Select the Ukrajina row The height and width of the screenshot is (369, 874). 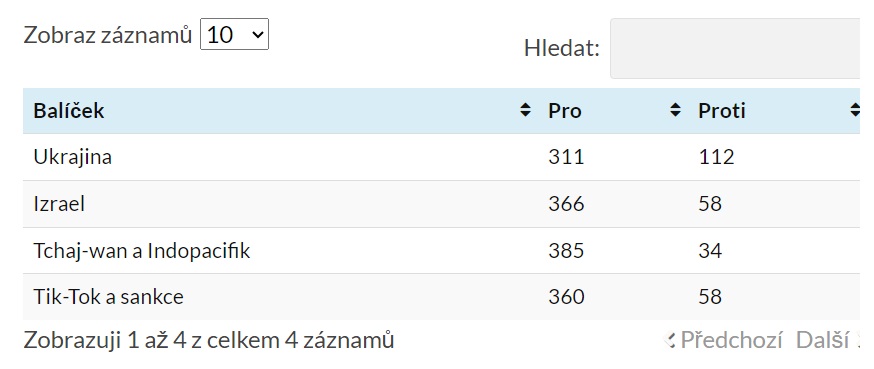tap(441, 157)
